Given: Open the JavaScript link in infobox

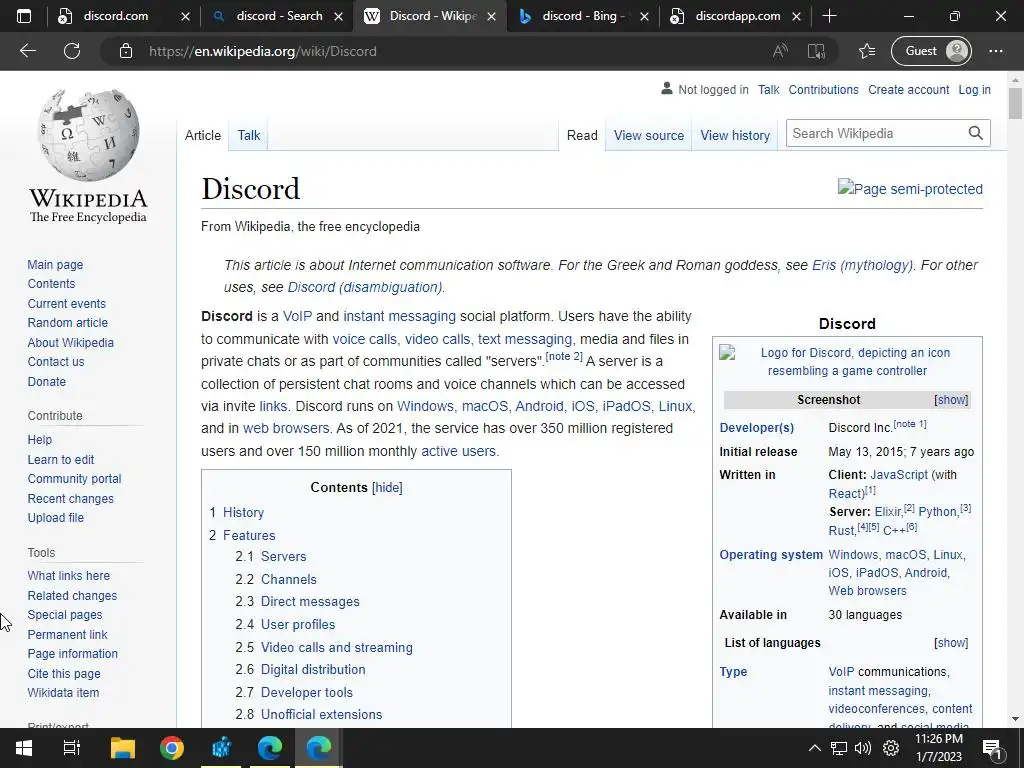Looking at the screenshot, I should 899,475.
